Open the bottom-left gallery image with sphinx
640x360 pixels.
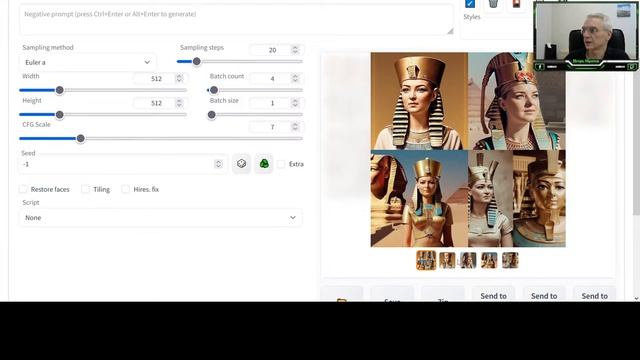(x=419, y=198)
